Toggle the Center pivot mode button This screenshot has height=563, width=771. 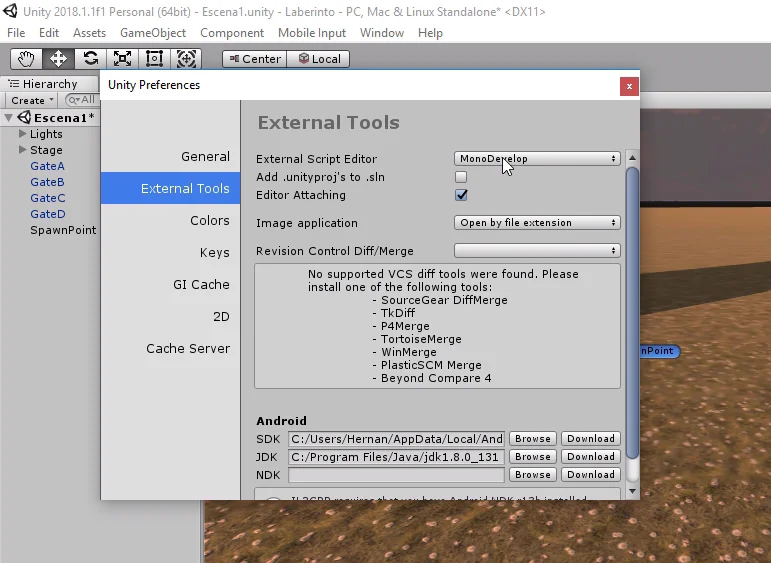(255, 59)
